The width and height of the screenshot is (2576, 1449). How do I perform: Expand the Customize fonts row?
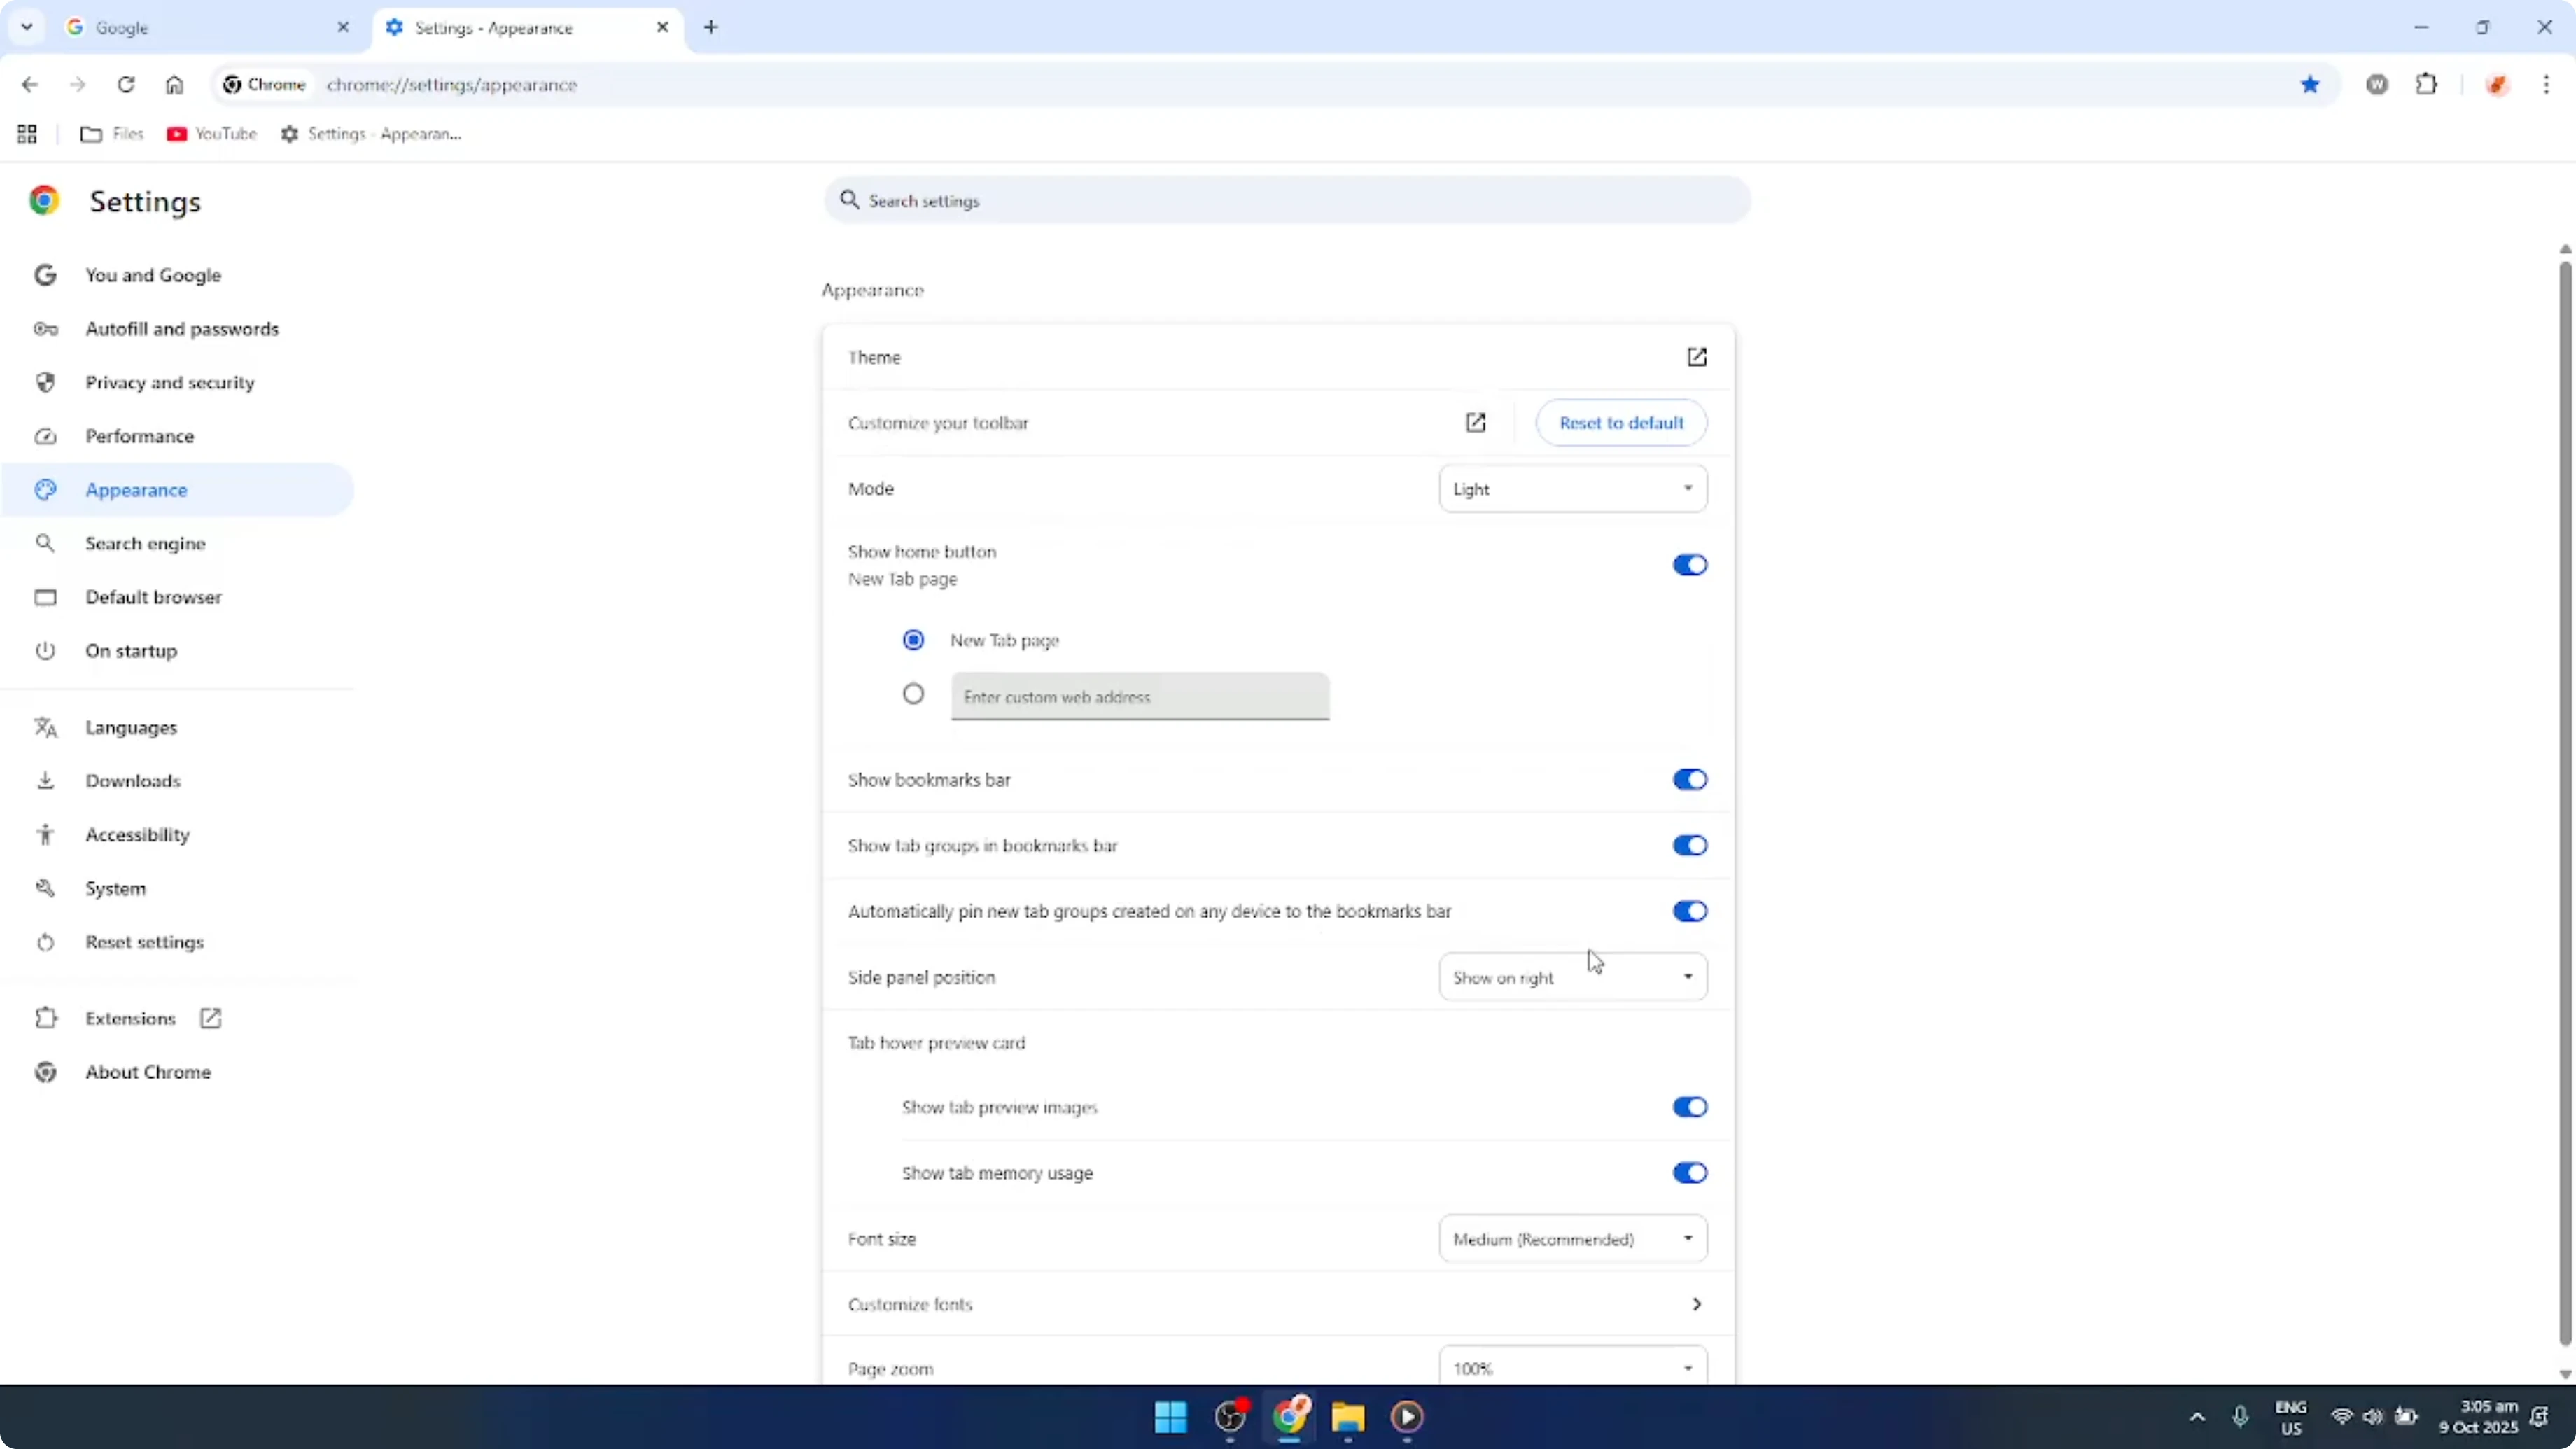click(1278, 1304)
